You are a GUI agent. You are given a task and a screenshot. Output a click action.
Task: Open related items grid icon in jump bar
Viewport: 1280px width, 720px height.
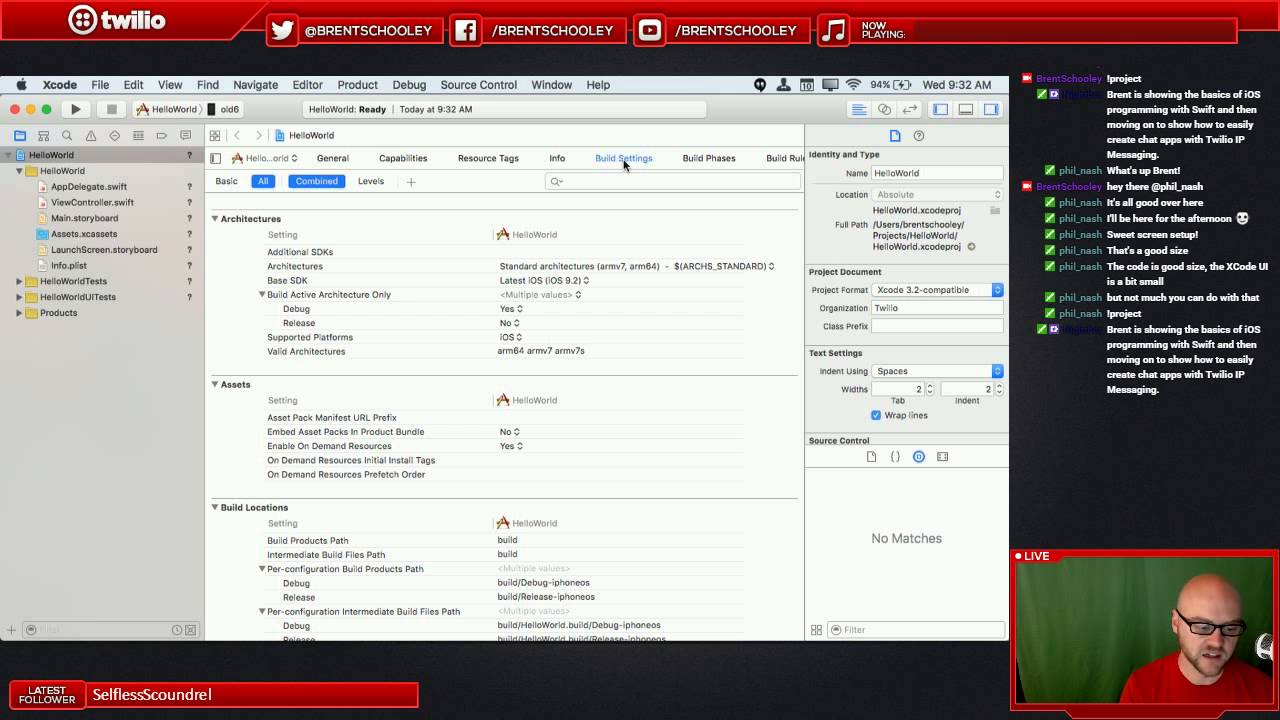tap(214, 135)
